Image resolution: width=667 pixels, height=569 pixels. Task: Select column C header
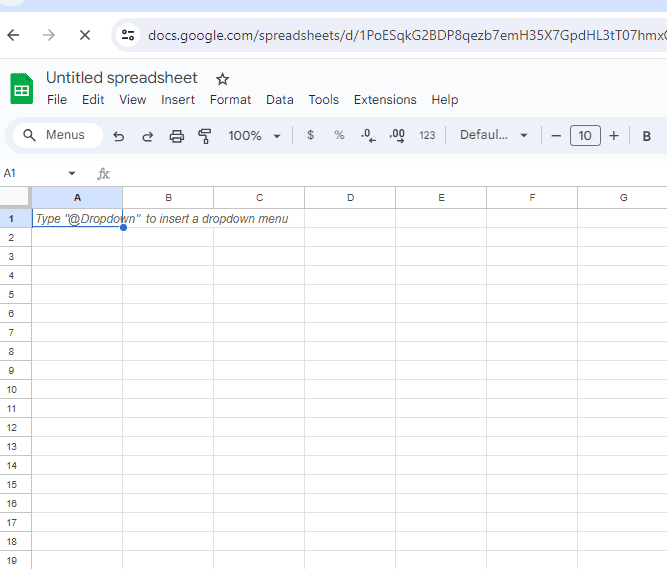click(259, 197)
